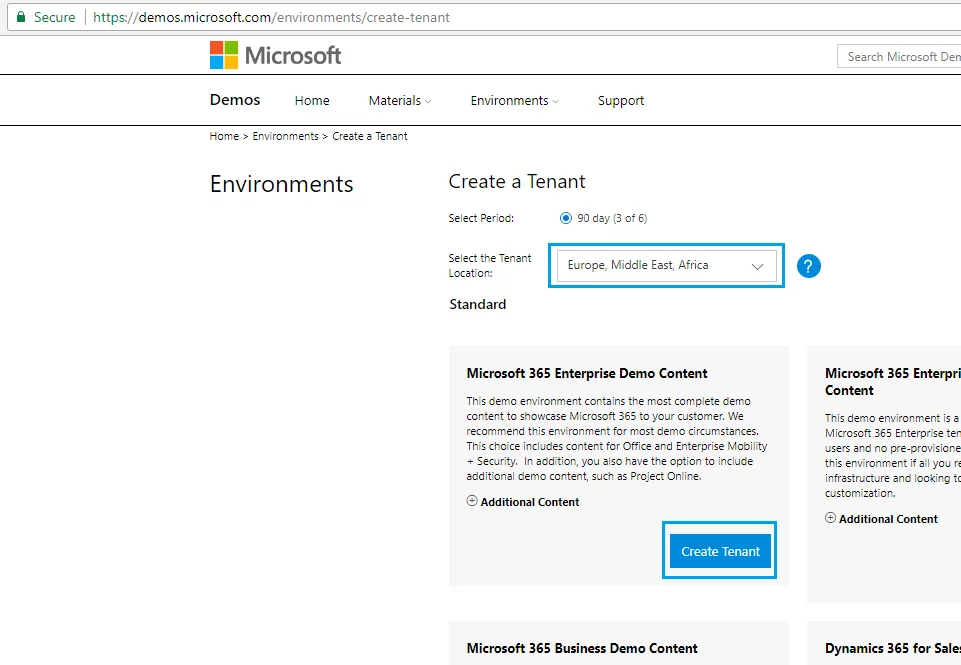This screenshot has height=665, width=961.
Task: Go to Home in the navigation bar
Action: pos(312,101)
